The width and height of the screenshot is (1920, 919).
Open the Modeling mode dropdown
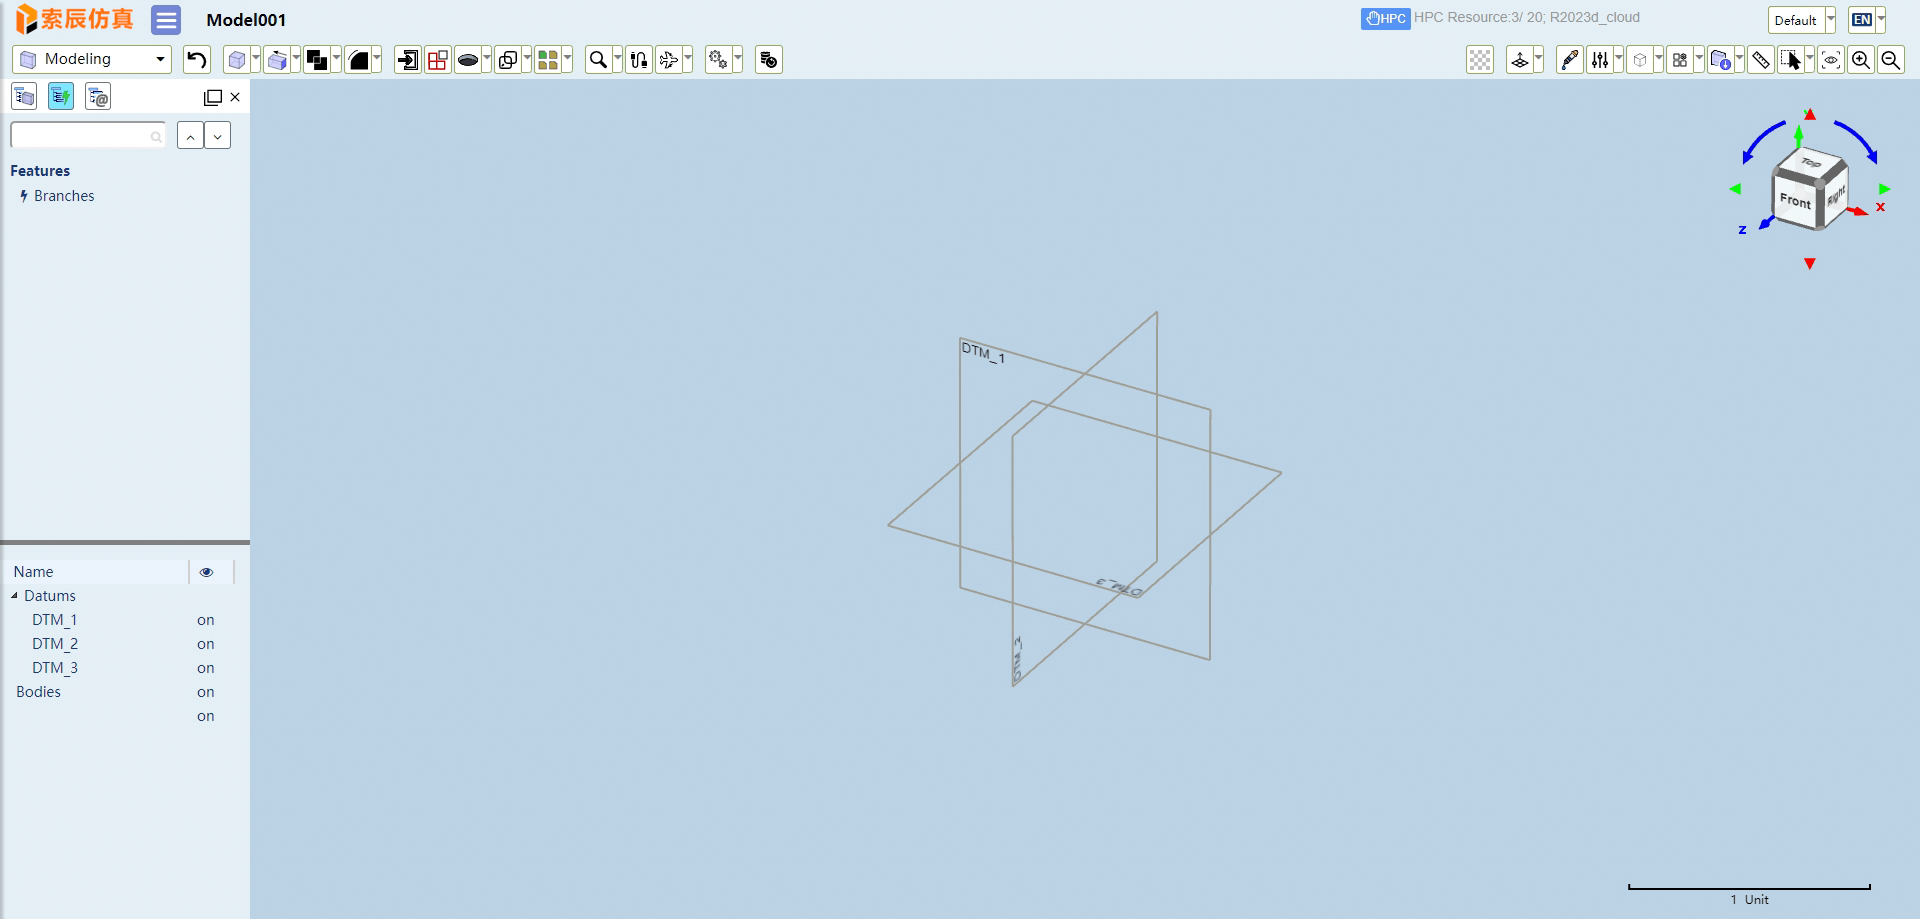point(92,59)
